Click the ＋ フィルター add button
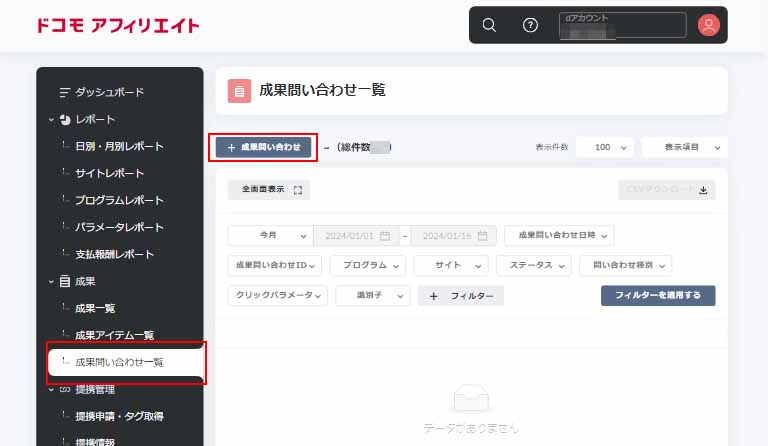Viewport: 768px width, 446px height. pos(460,296)
